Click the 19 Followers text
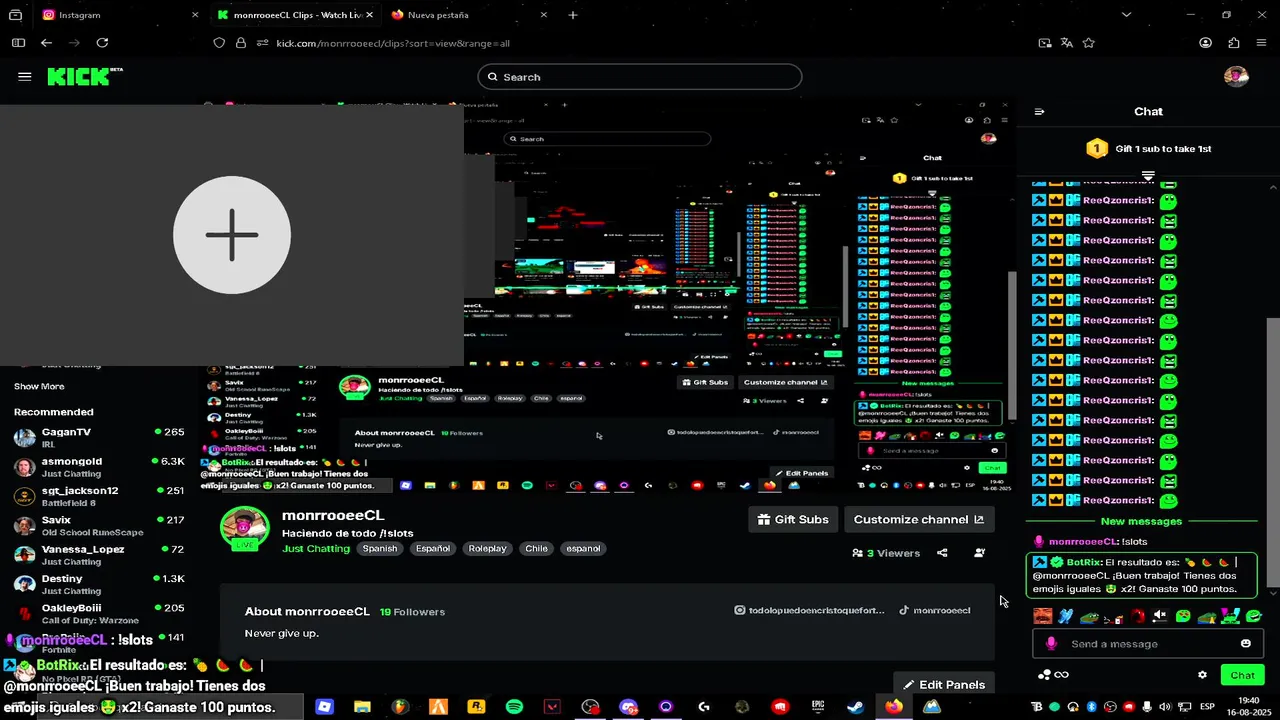Screen dimensions: 1280x720 click(x=412, y=612)
